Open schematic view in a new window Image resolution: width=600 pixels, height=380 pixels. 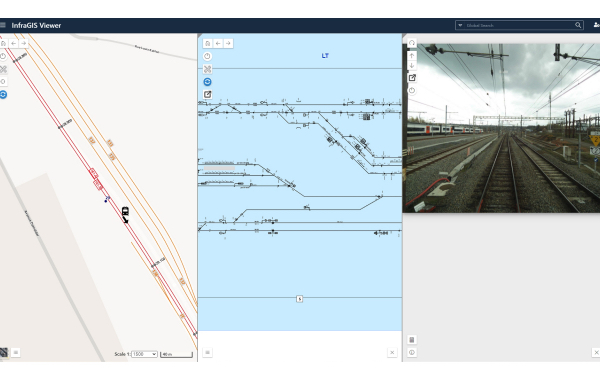(207, 95)
